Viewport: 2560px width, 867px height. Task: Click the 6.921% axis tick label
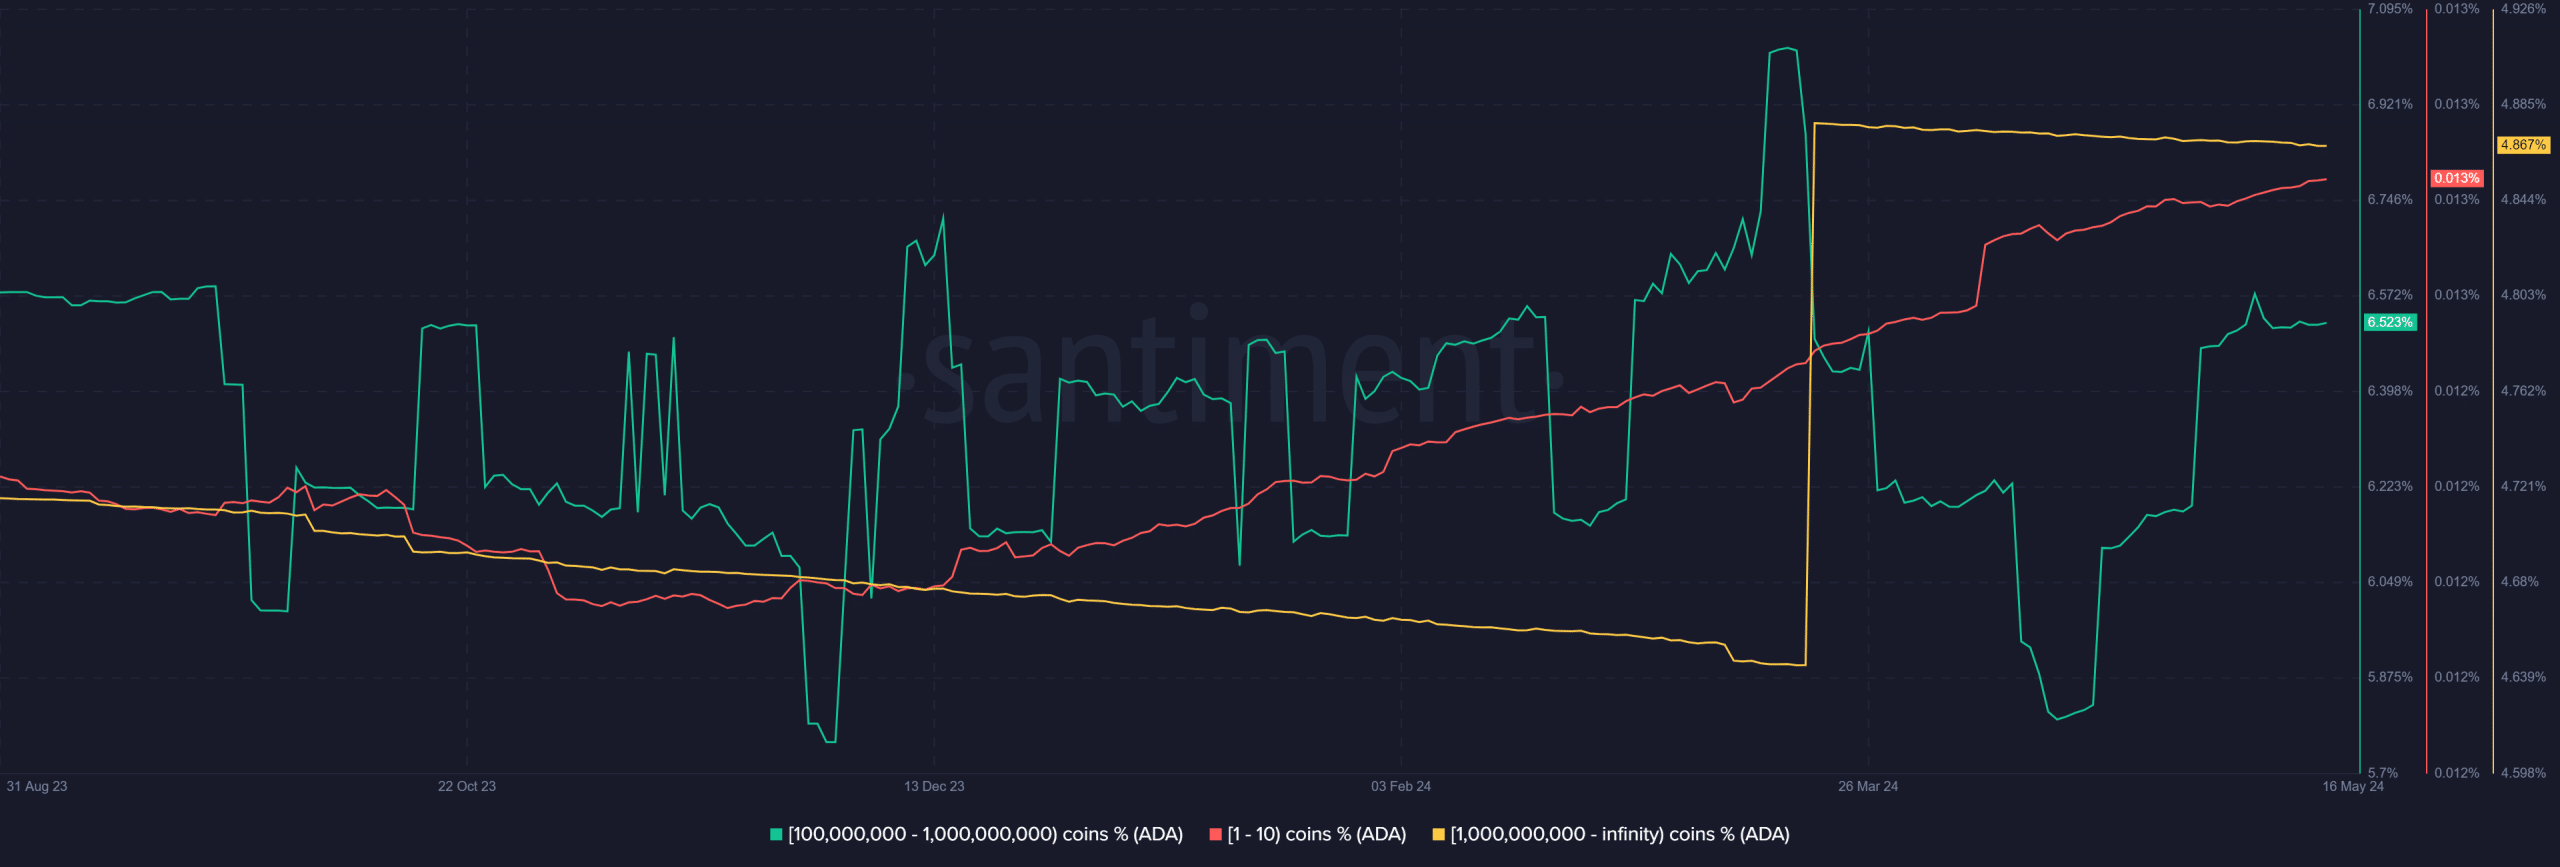[x=2390, y=104]
